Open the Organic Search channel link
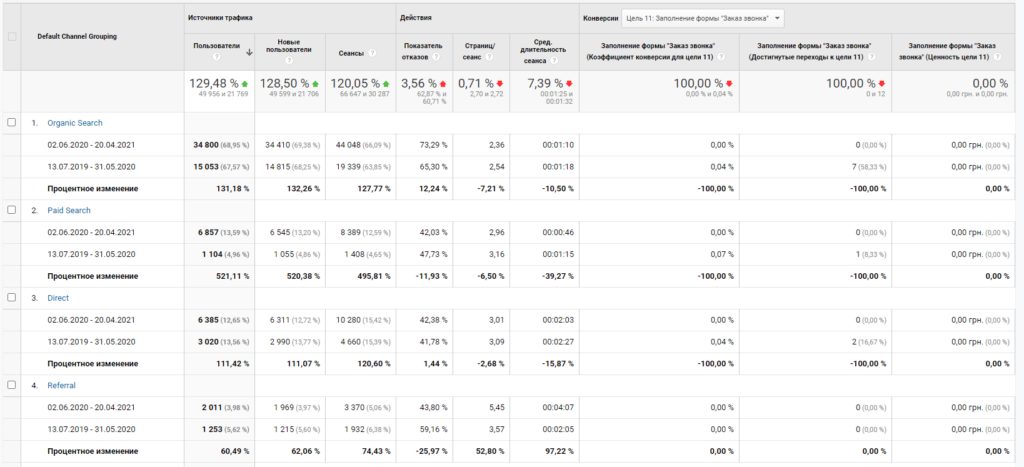This screenshot has height=467, width=1024. click(74, 123)
